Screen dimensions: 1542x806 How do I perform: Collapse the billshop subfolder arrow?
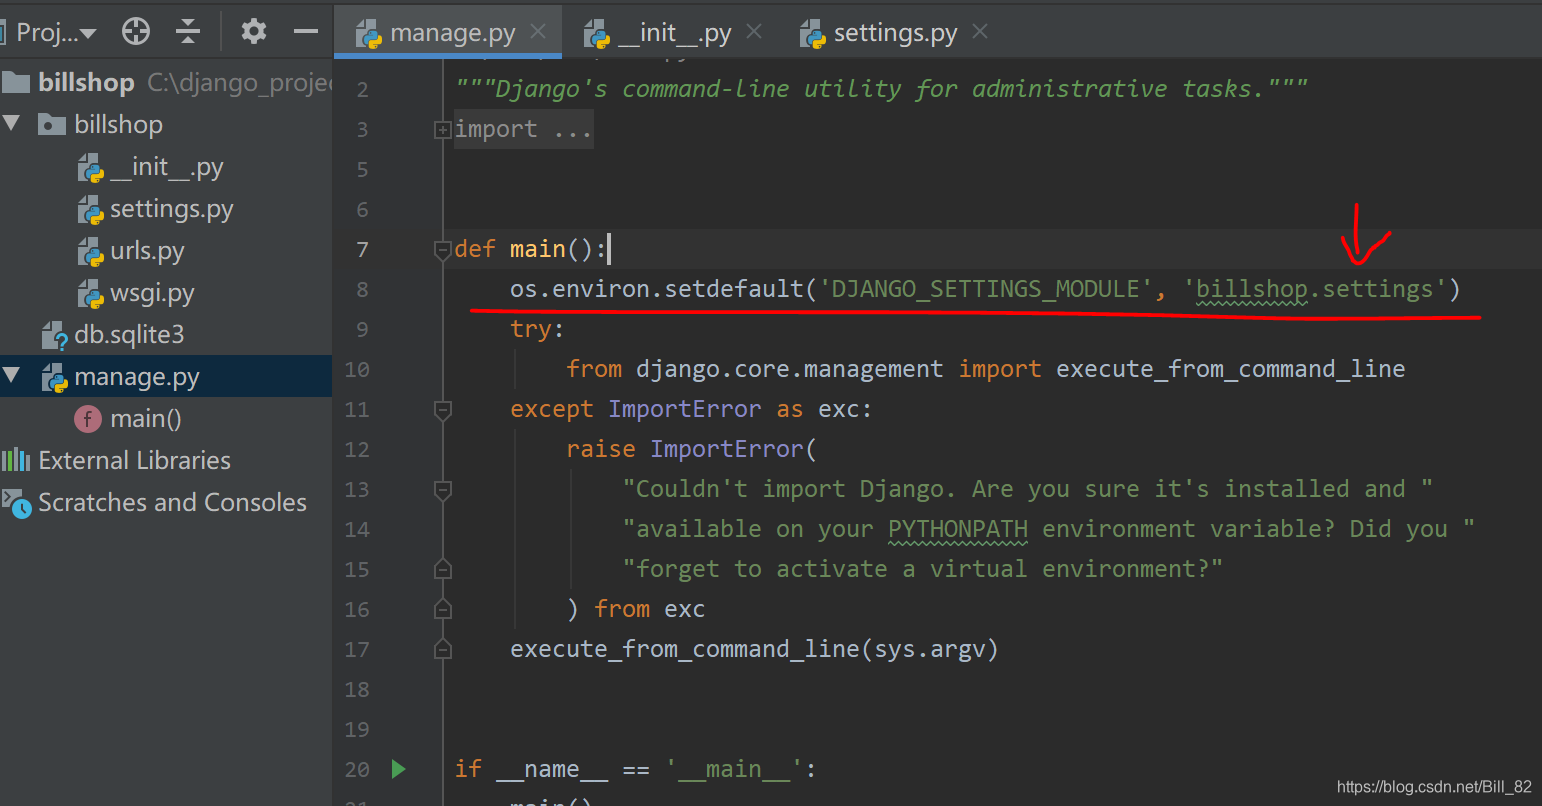[x=13, y=124]
